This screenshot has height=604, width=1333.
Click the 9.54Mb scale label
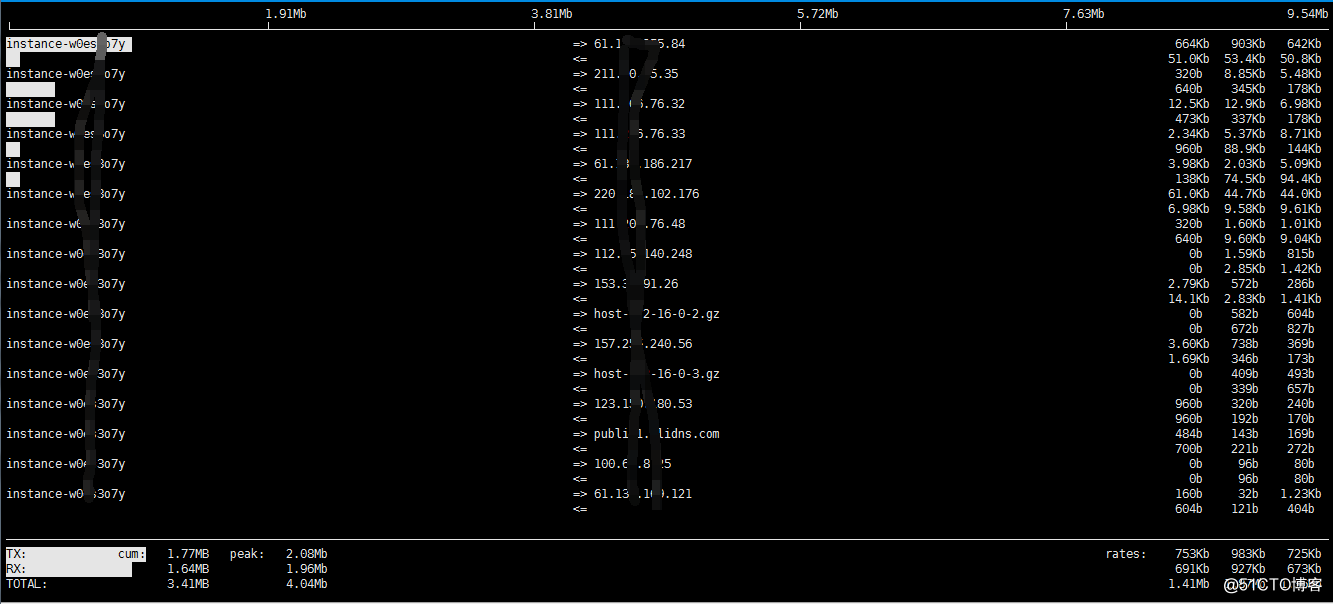(1307, 14)
